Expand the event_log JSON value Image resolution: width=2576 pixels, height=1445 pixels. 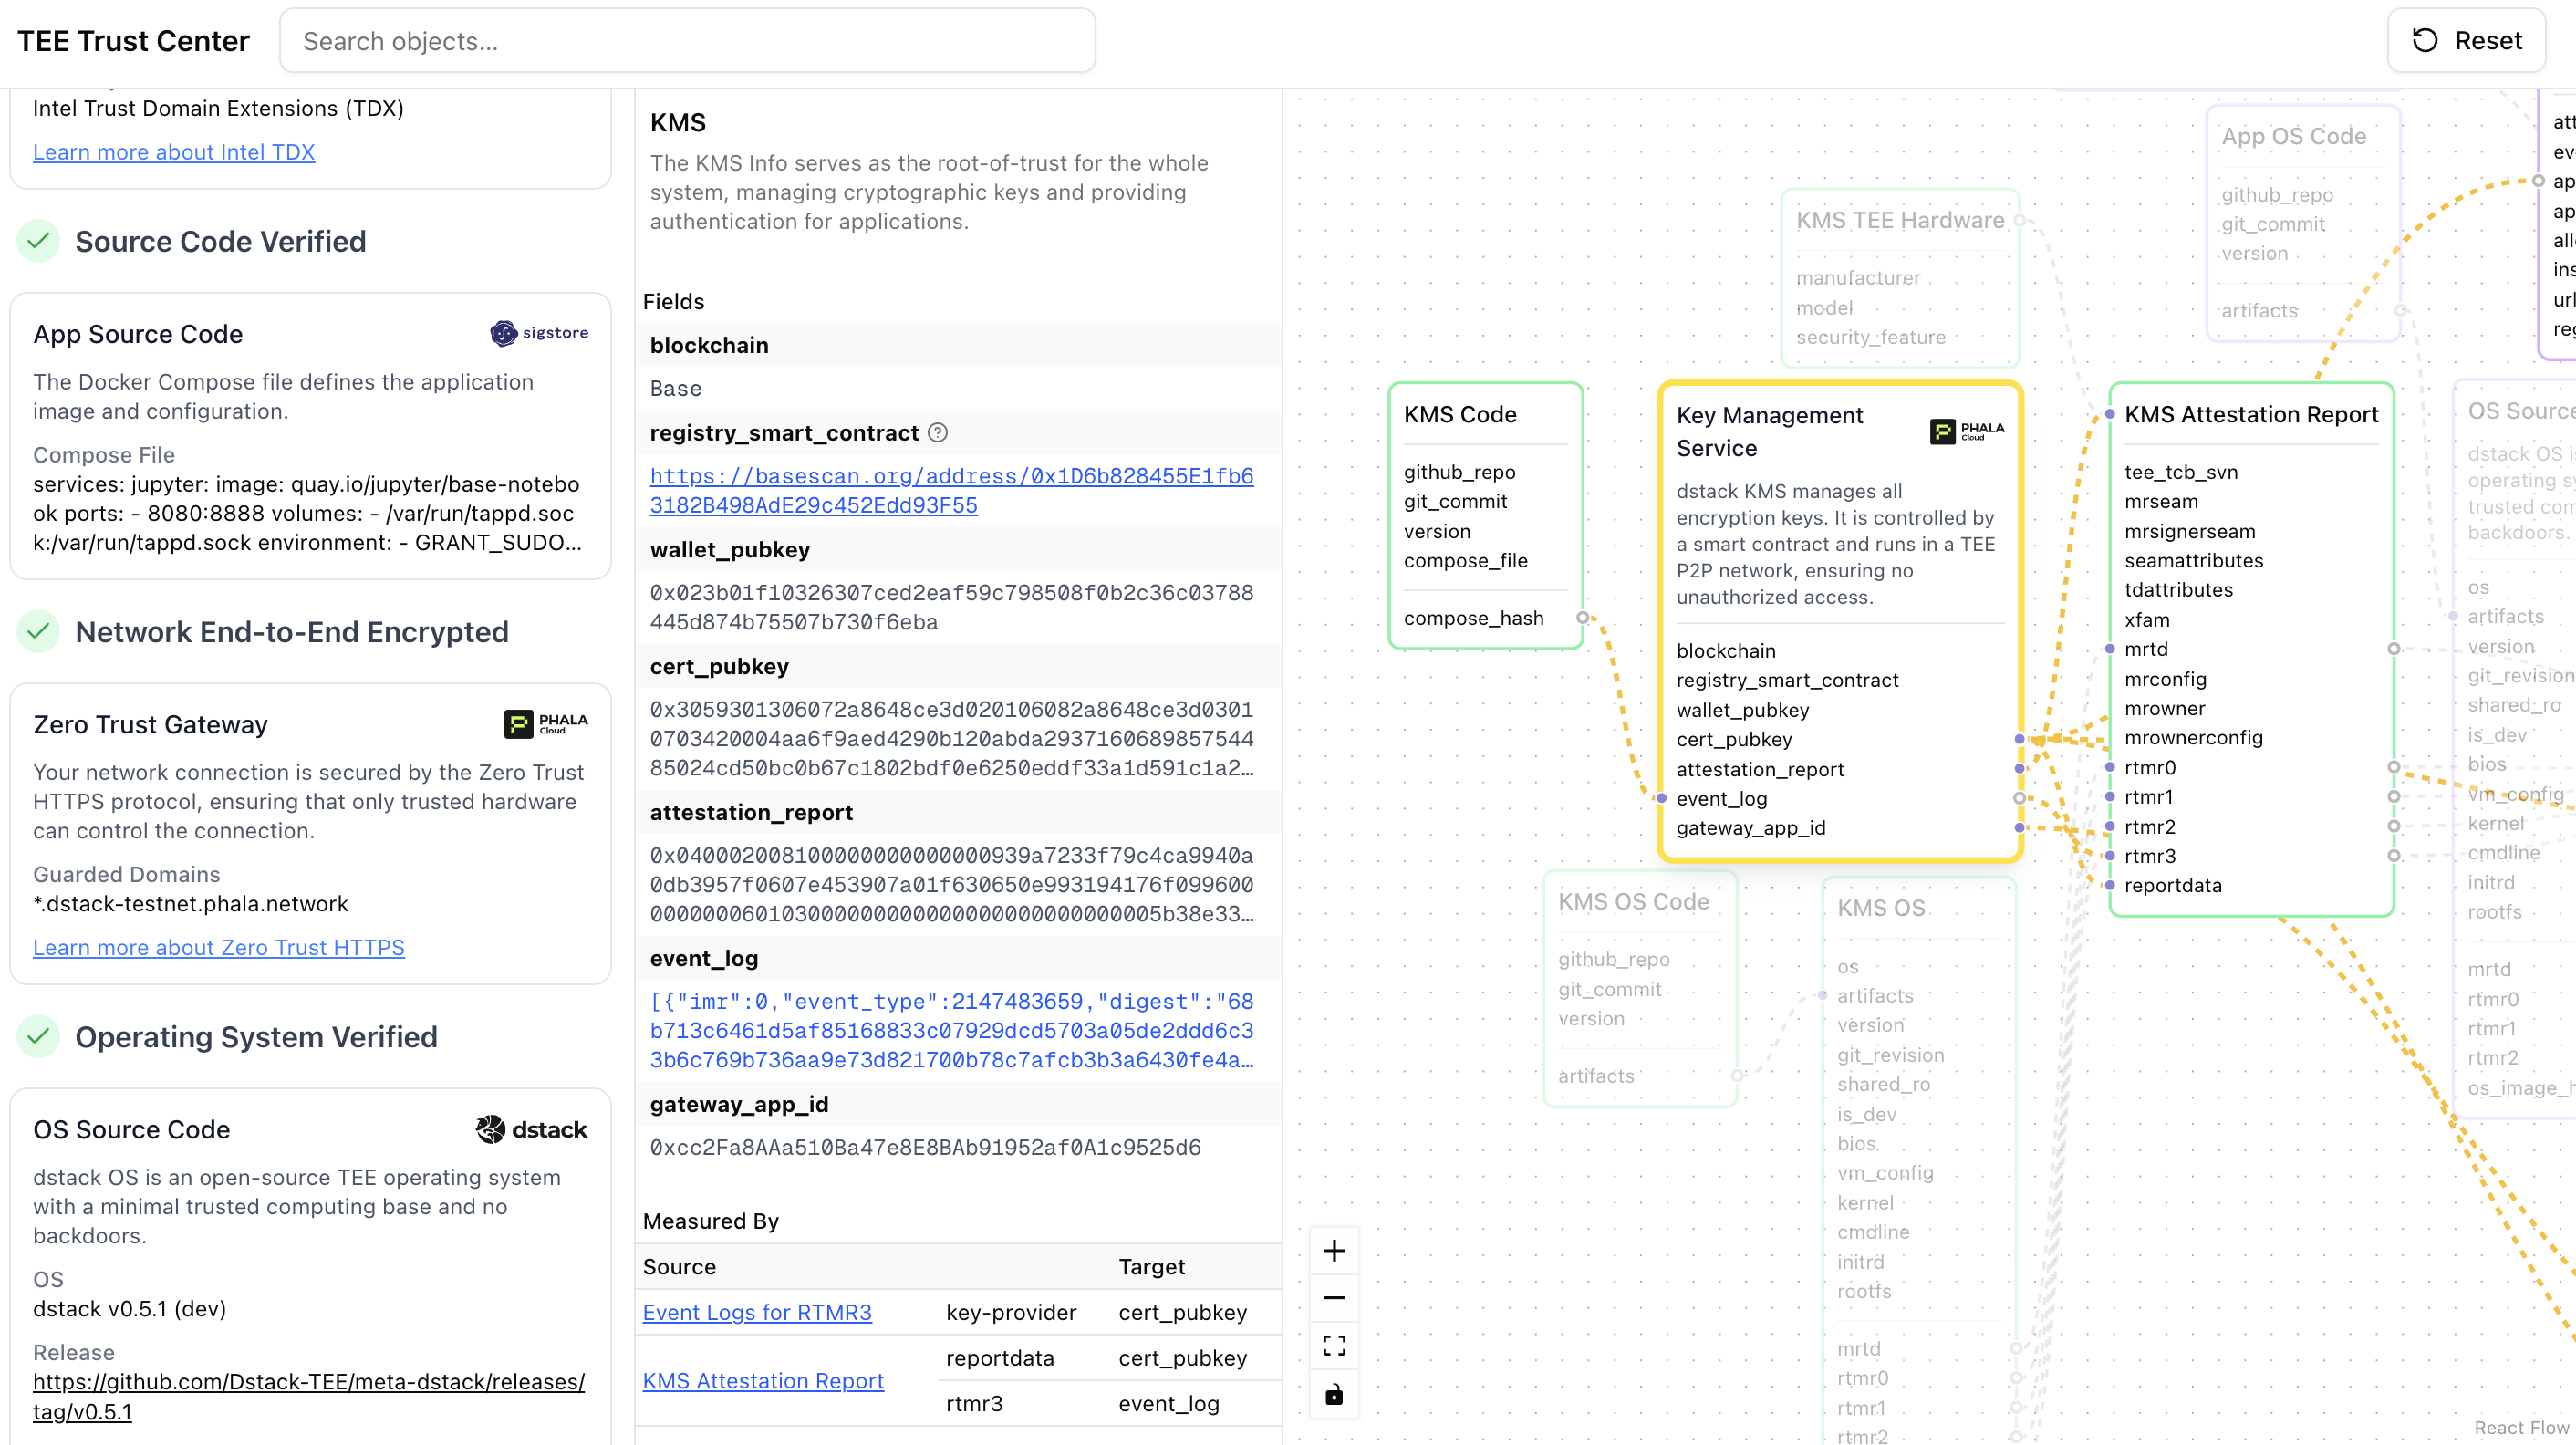pyautogui.click(x=951, y=1030)
